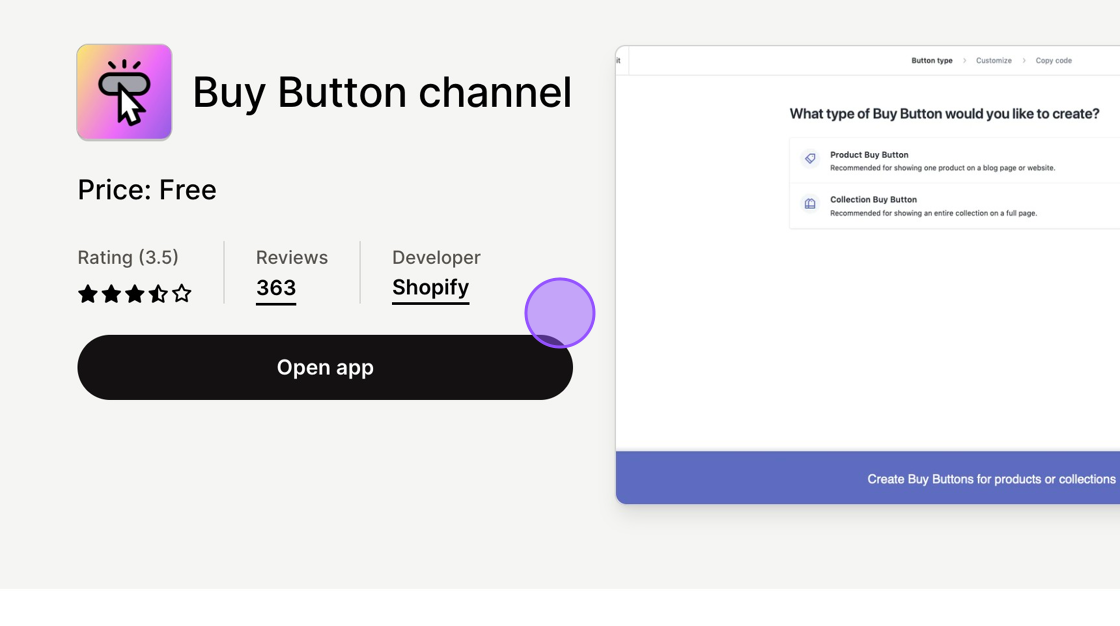
Task: Open the 363 reviews link
Action: click(276, 288)
